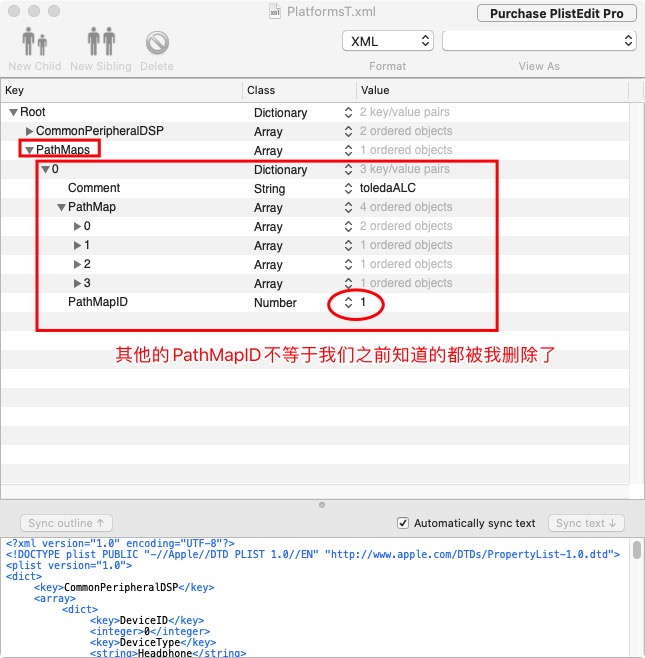This screenshot has height=658, width=645.
Task: Open class stepper for Root row
Action: 348,112
